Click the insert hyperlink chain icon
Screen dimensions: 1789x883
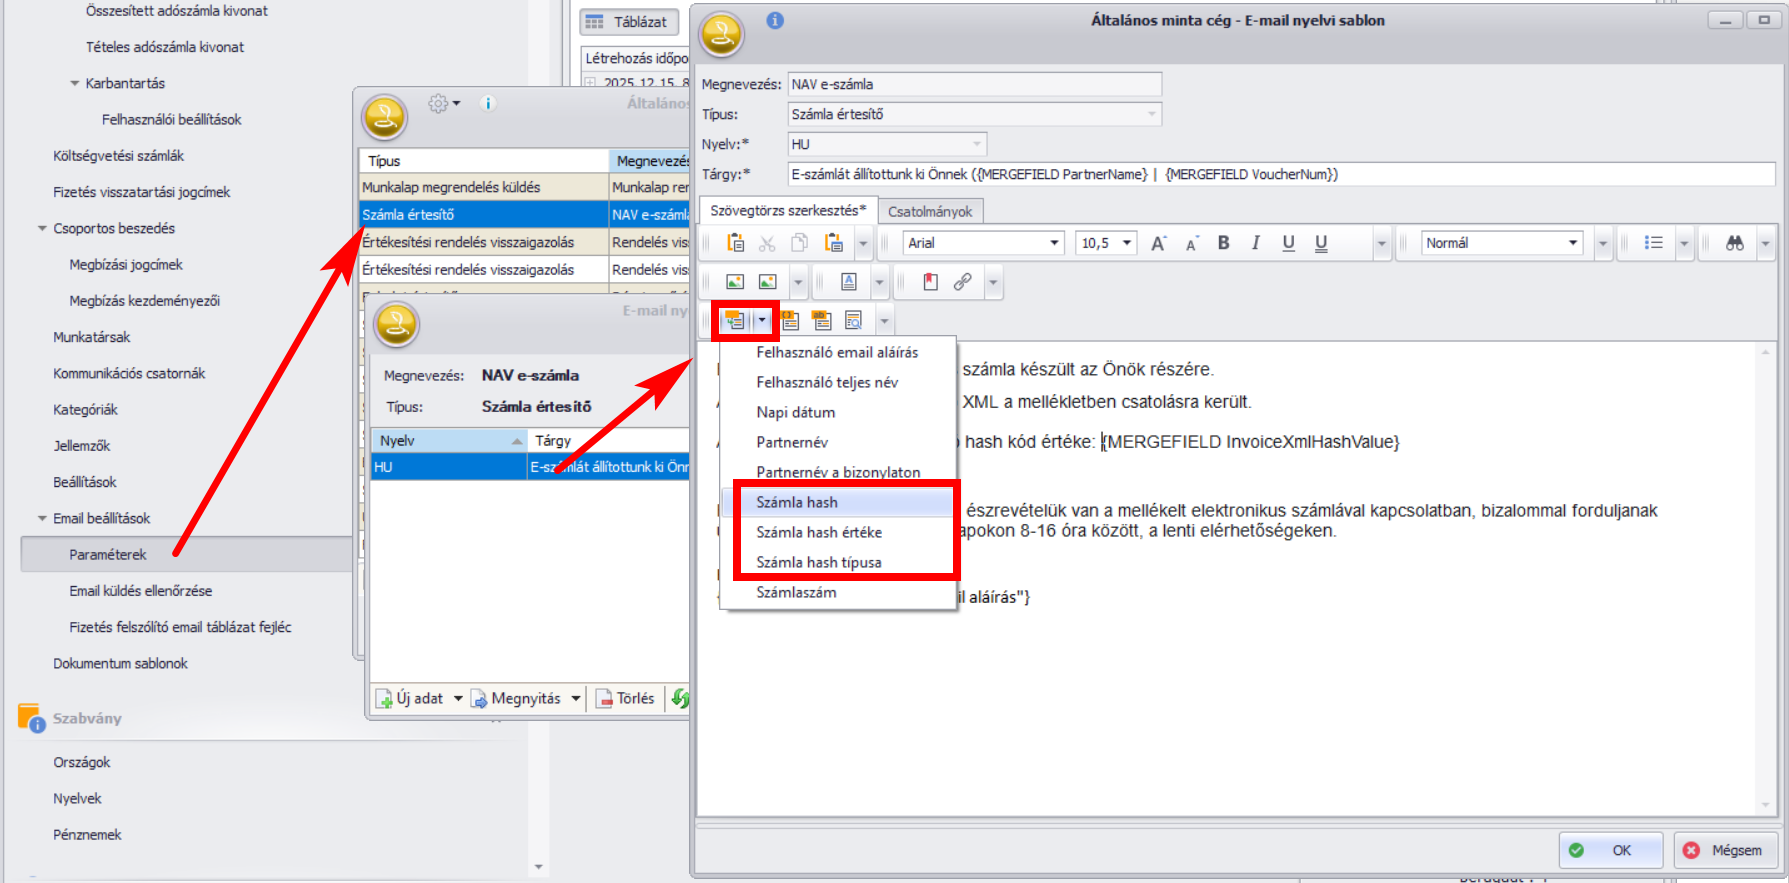(x=962, y=282)
